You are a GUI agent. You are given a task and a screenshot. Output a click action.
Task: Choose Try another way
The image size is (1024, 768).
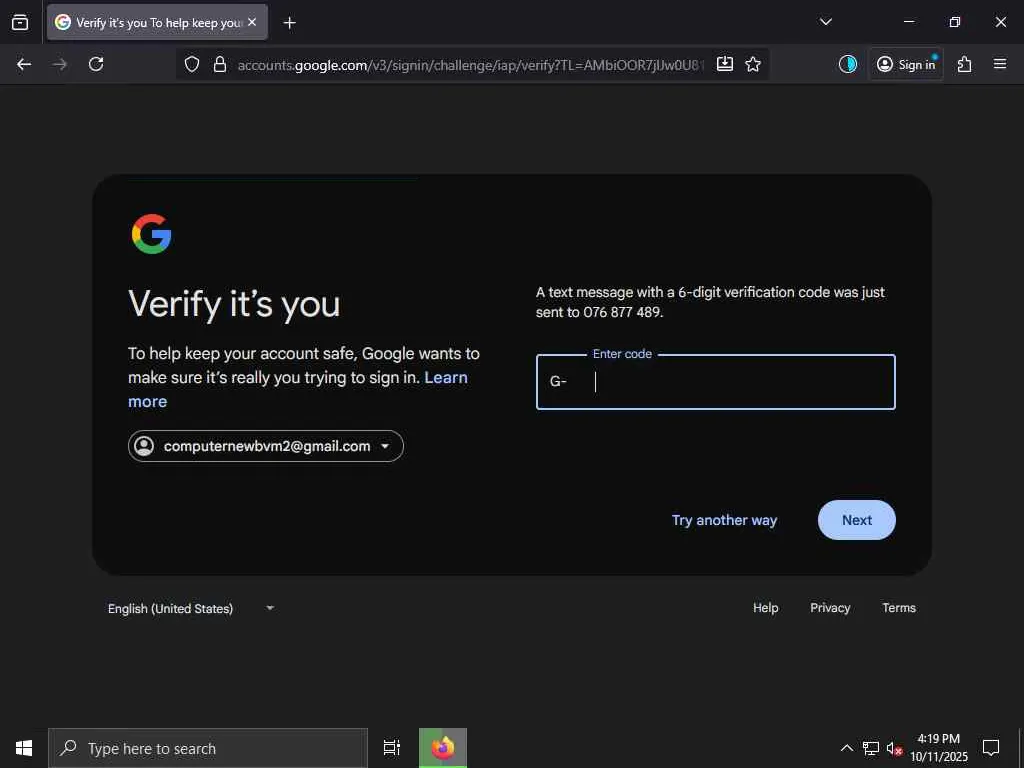tap(724, 520)
